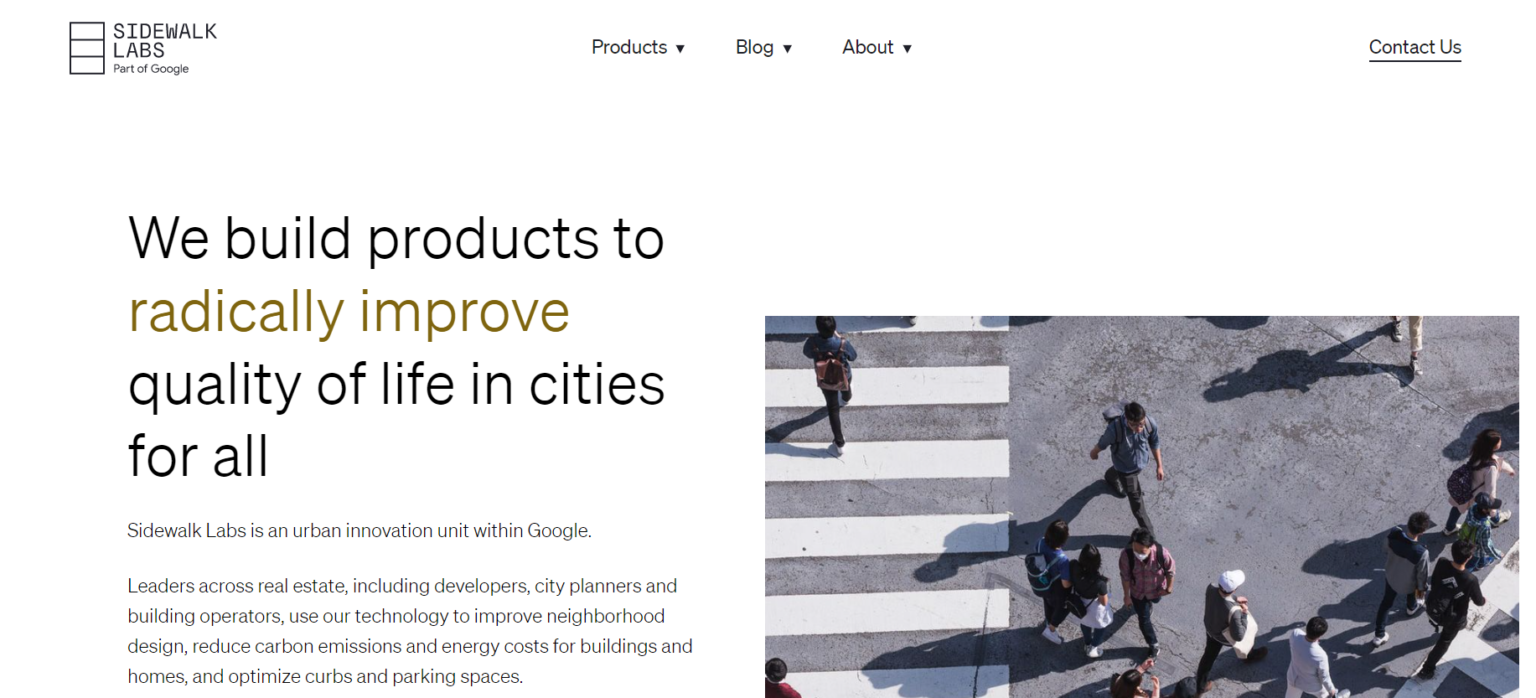
Task: Click the pedestrian with the red backpack
Action: [830, 370]
